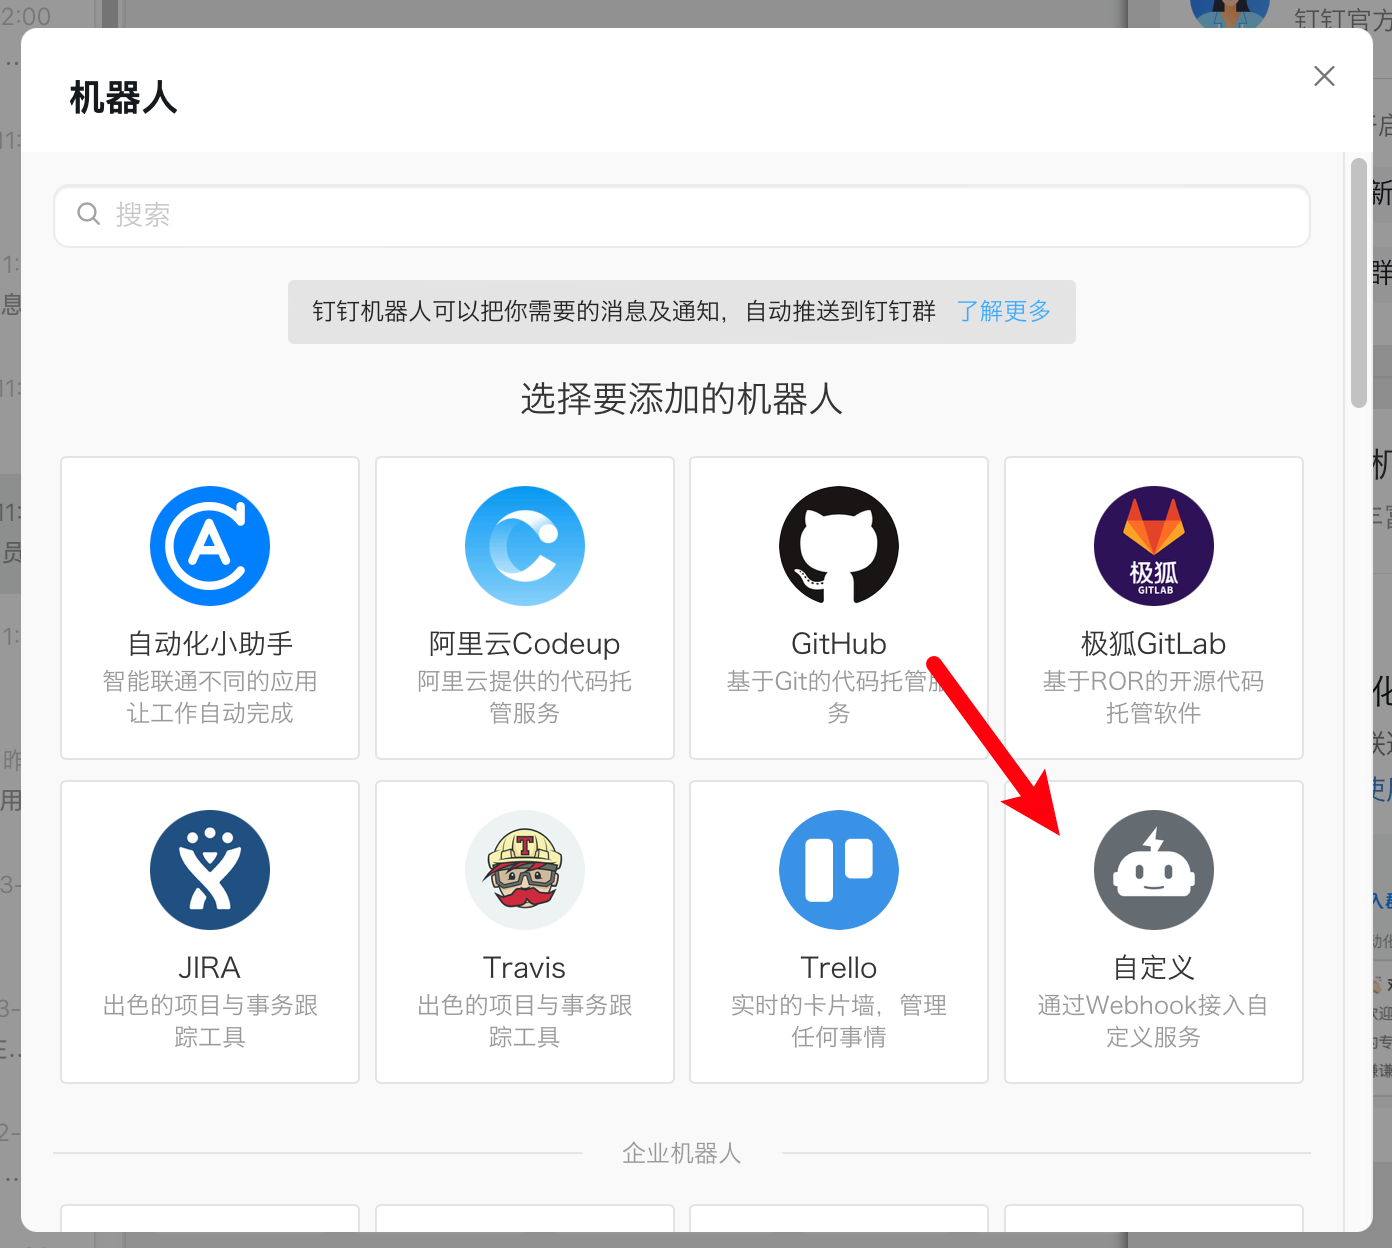Click the 企业机器人 section heading

682,1153
